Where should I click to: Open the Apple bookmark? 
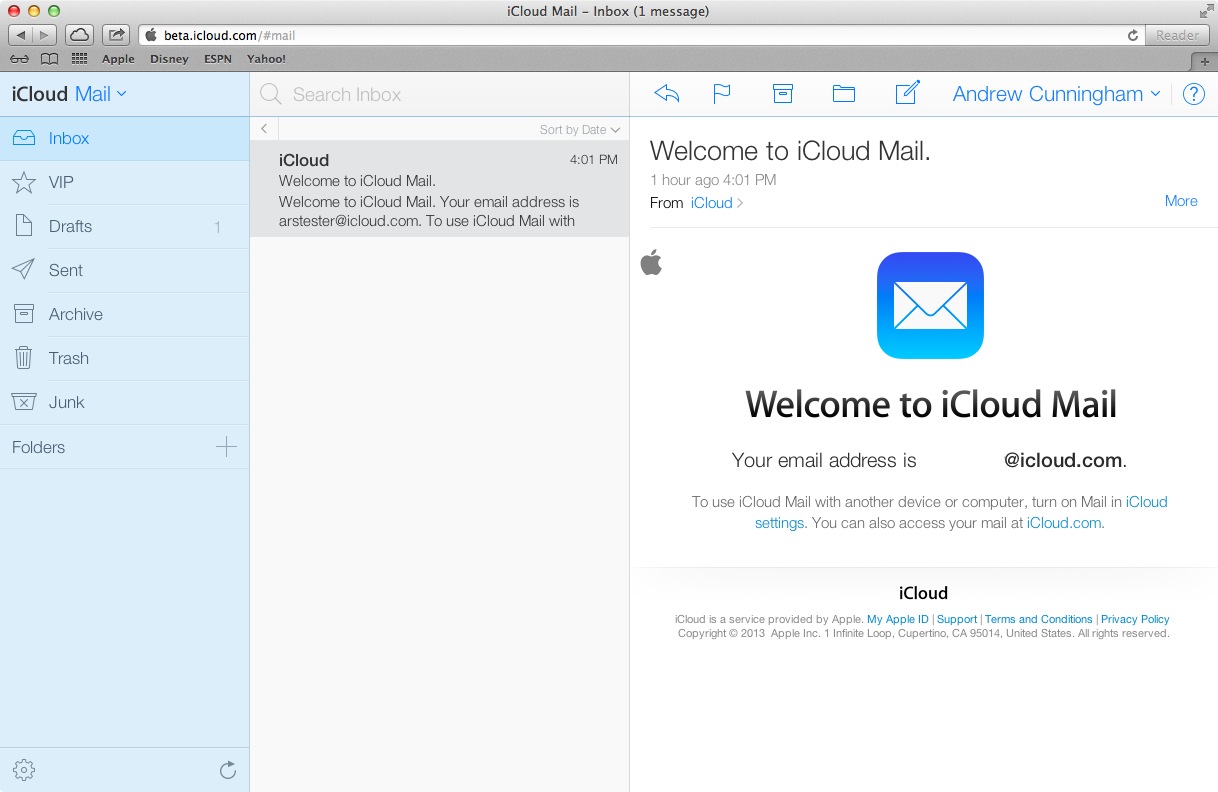click(x=117, y=58)
